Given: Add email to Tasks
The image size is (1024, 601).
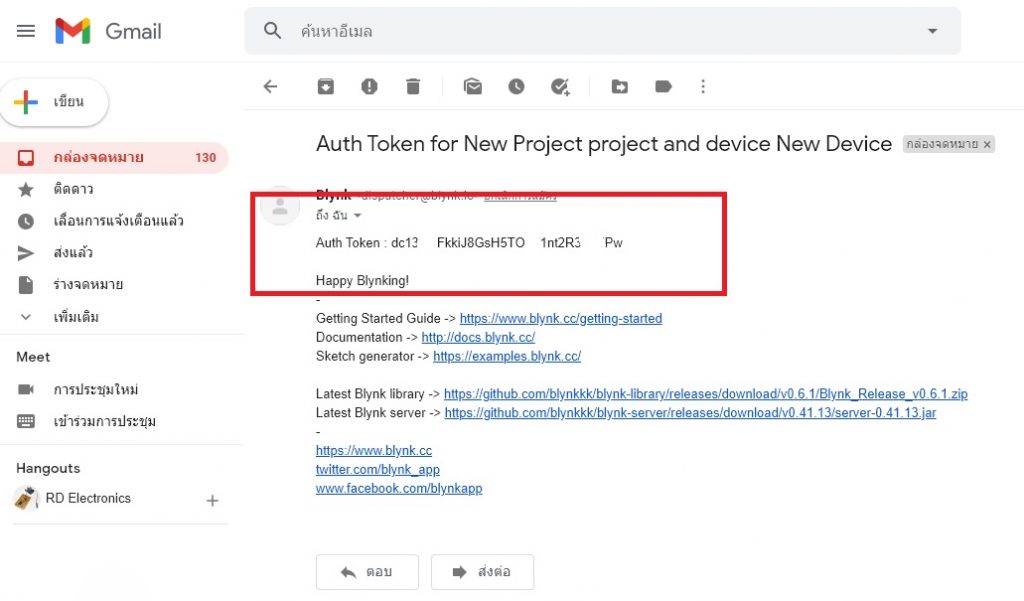Looking at the screenshot, I should (x=560, y=86).
